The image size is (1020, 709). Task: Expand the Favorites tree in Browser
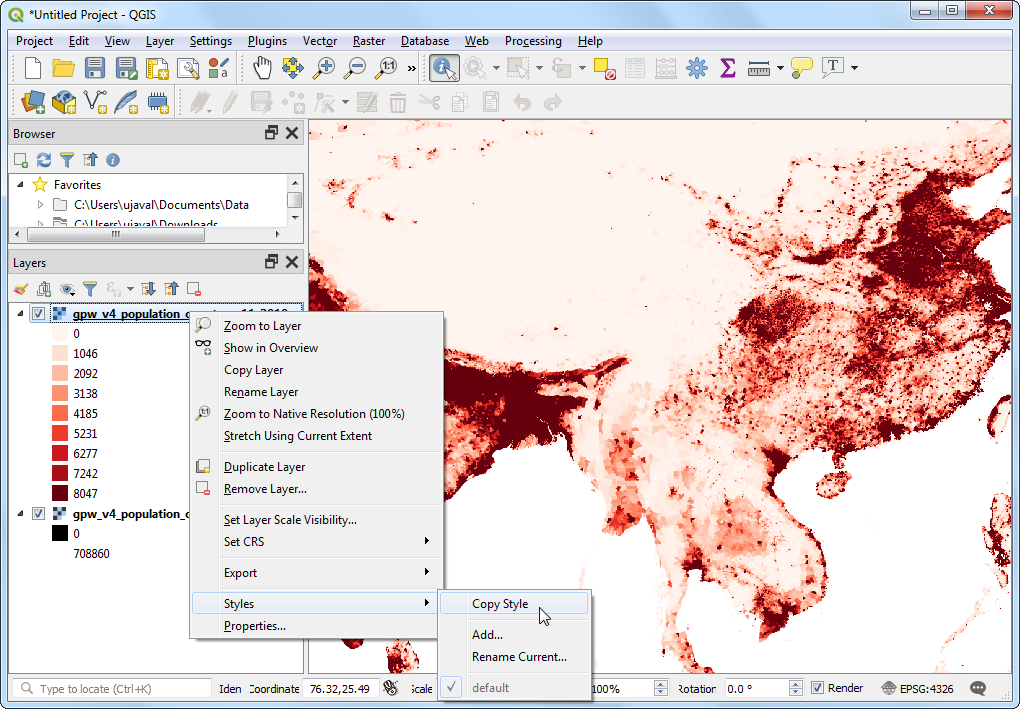coord(21,185)
